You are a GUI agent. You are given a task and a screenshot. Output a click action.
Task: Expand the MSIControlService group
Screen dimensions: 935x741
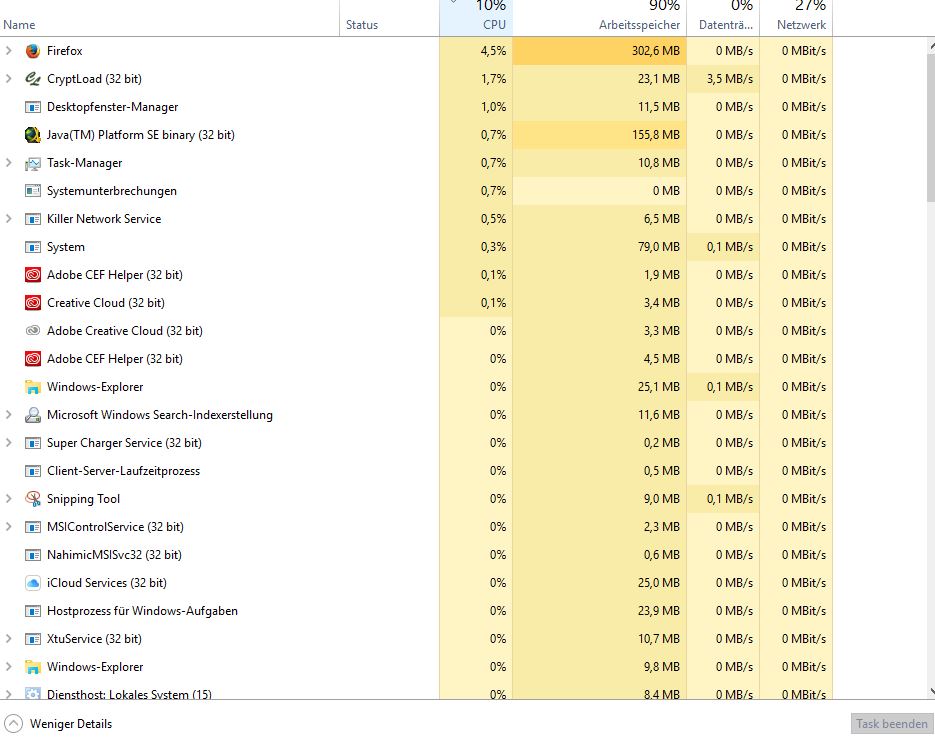click(x=8, y=528)
